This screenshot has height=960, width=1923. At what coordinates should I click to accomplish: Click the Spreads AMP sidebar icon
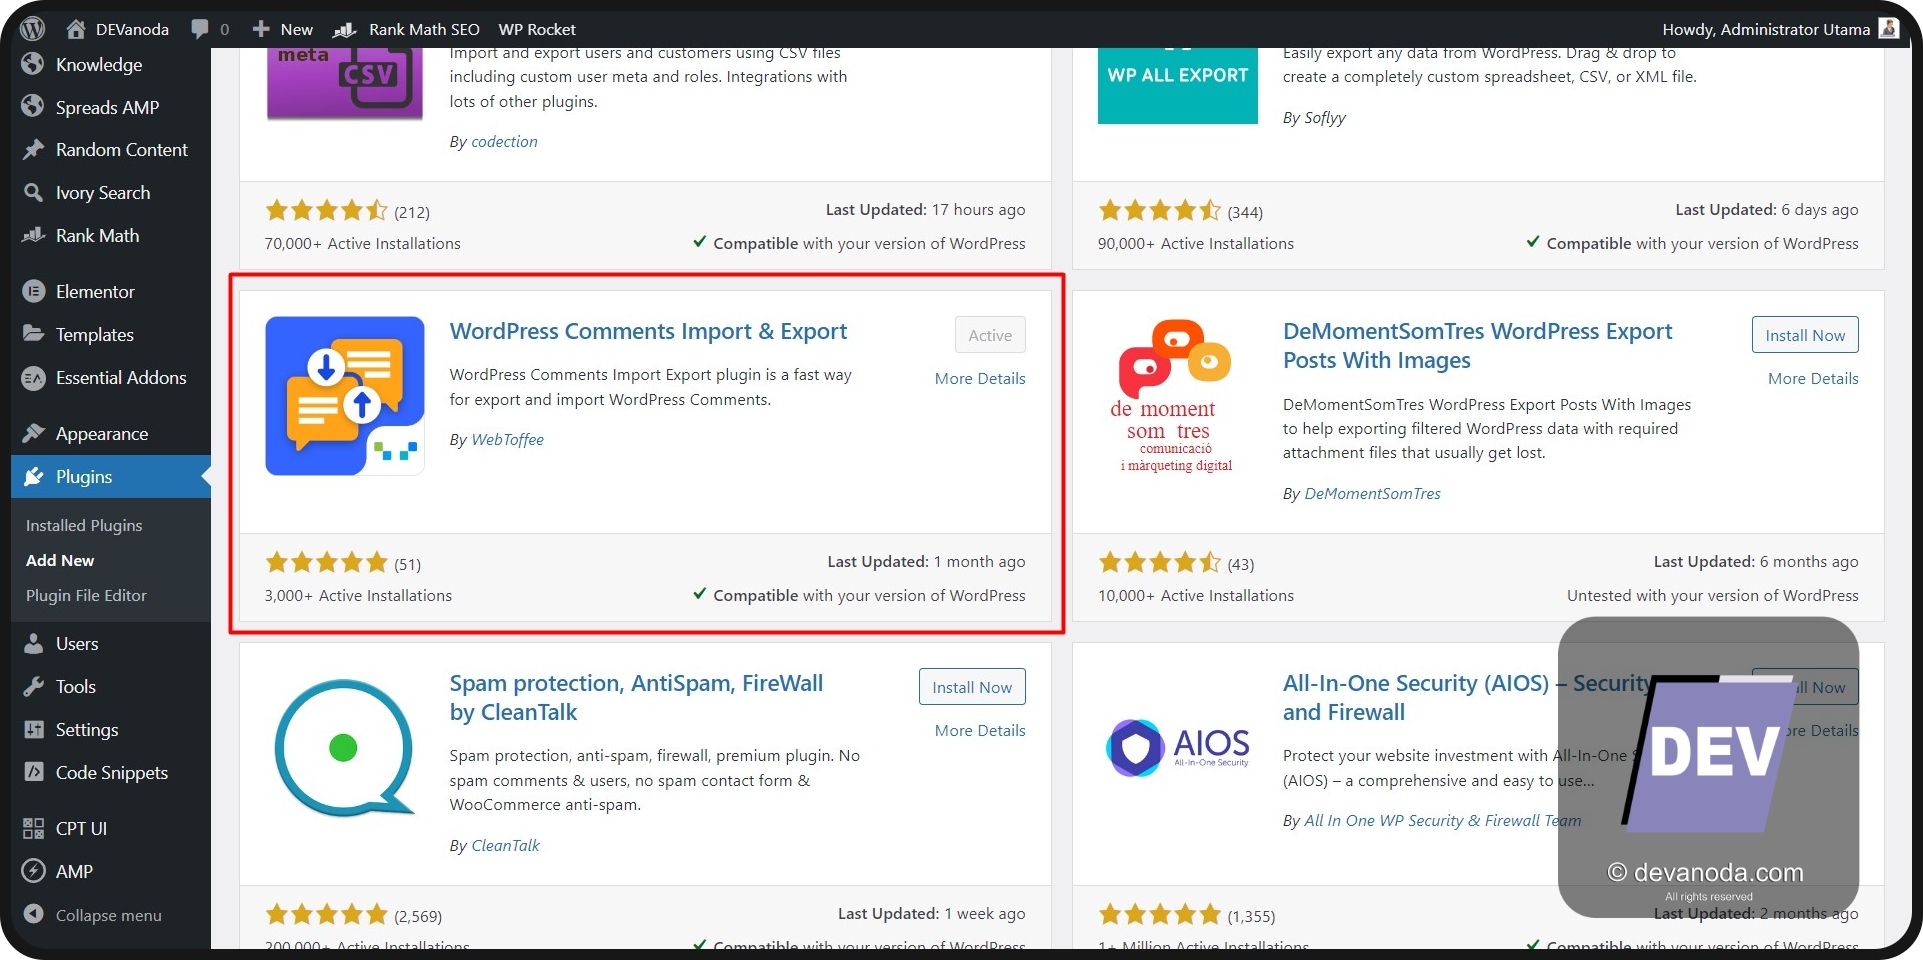(33, 106)
